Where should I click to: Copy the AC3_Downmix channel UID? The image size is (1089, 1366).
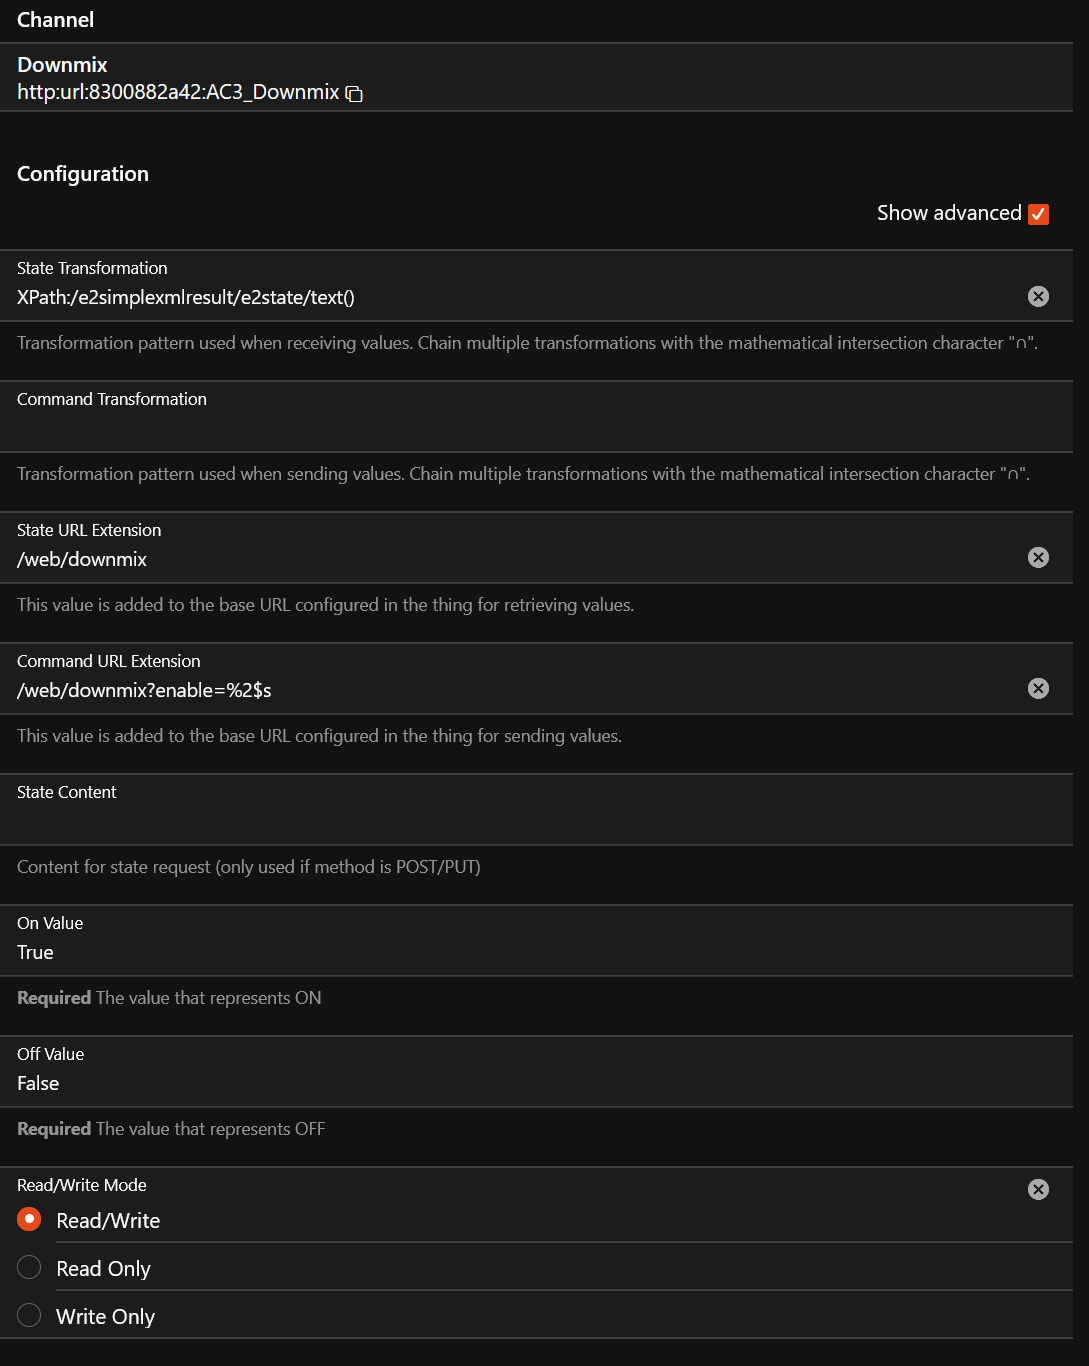[x=354, y=93]
